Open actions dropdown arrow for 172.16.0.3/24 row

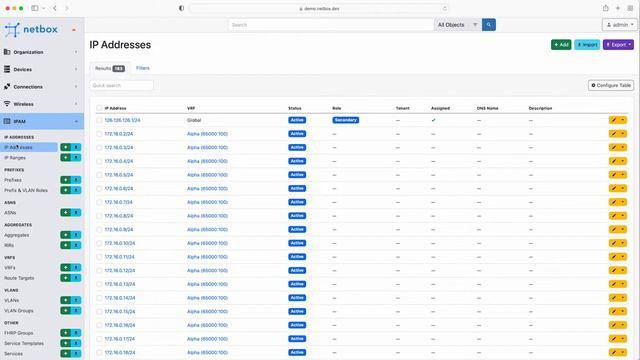tap(623, 147)
